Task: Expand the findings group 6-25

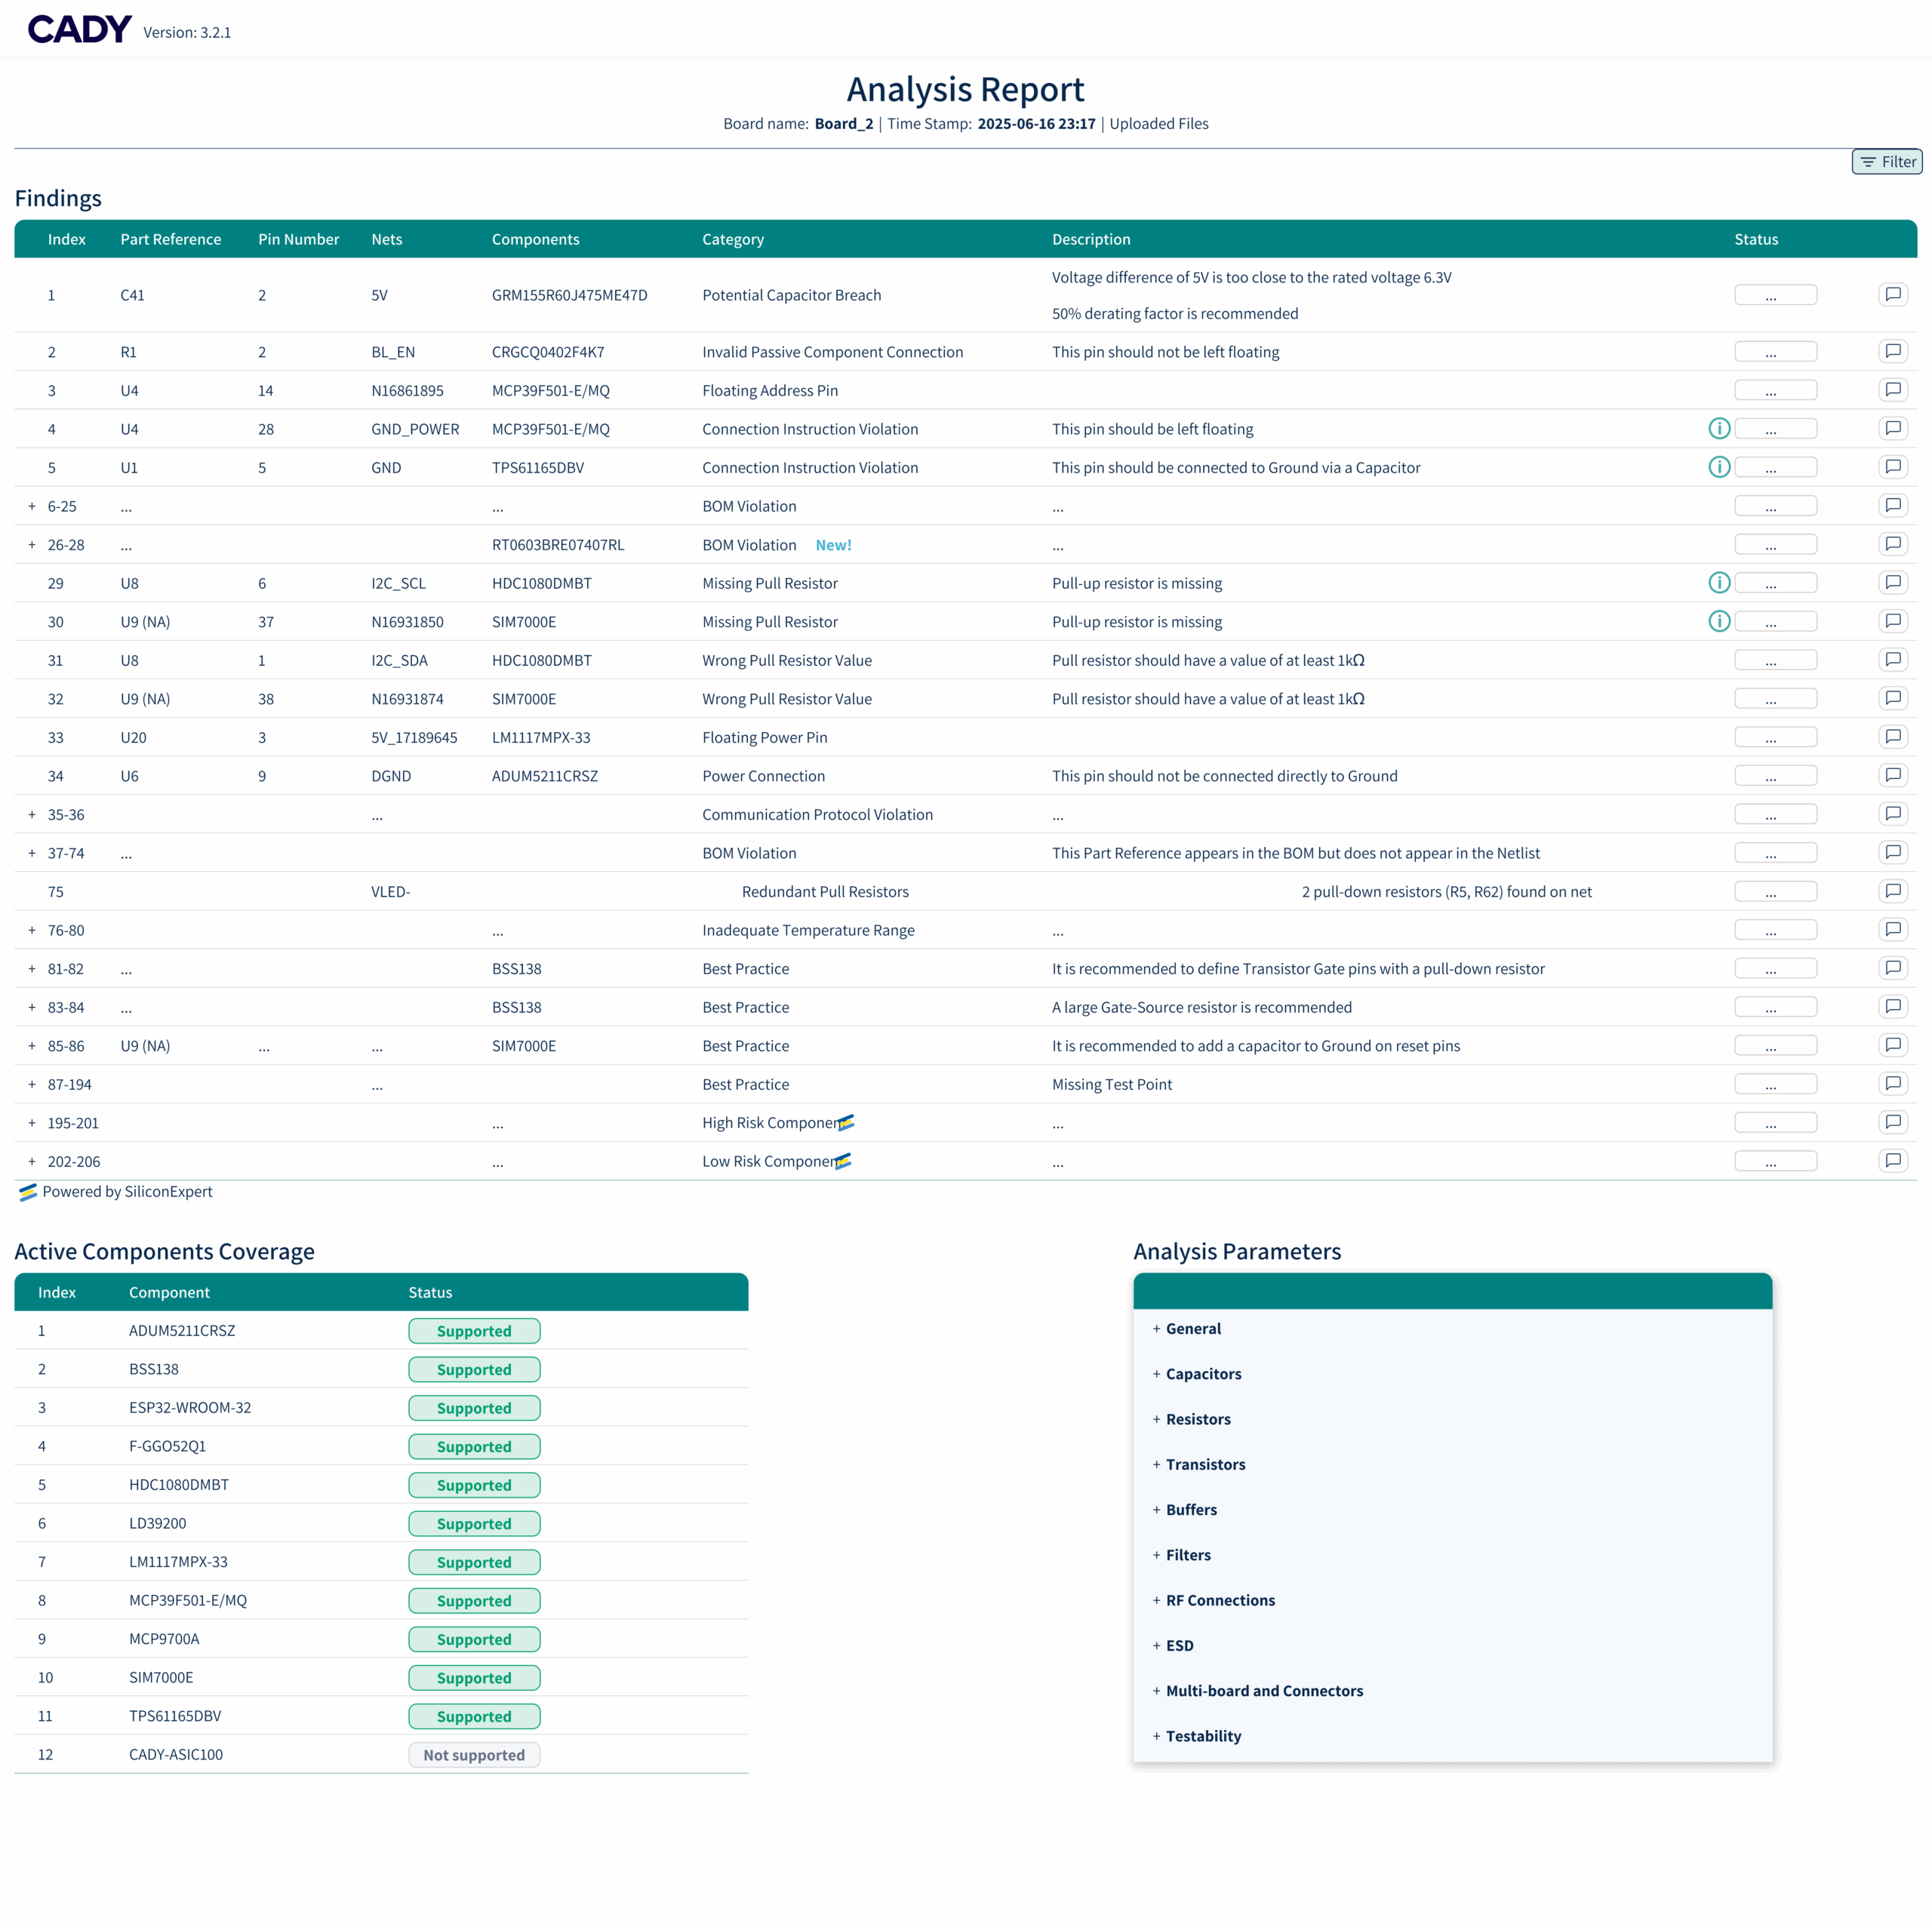Action: [x=32, y=507]
